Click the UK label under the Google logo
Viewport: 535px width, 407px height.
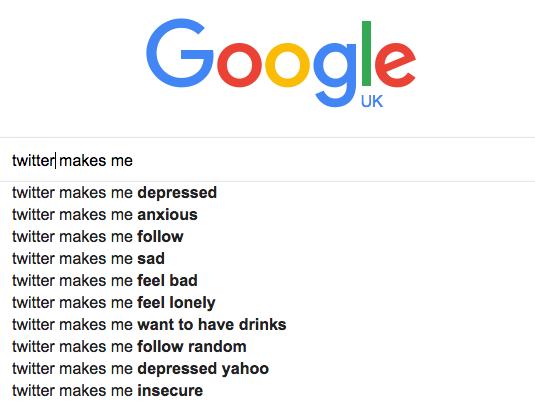(372, 101)
